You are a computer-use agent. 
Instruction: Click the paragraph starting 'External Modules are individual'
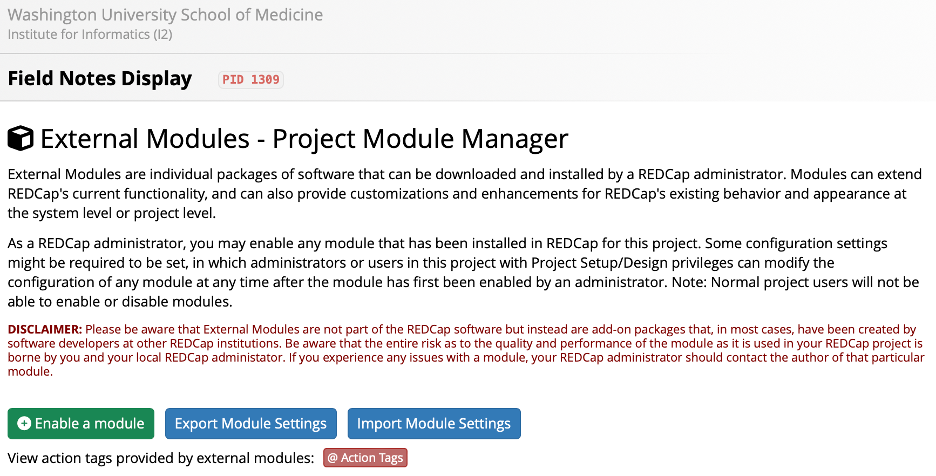pos(465,194)
